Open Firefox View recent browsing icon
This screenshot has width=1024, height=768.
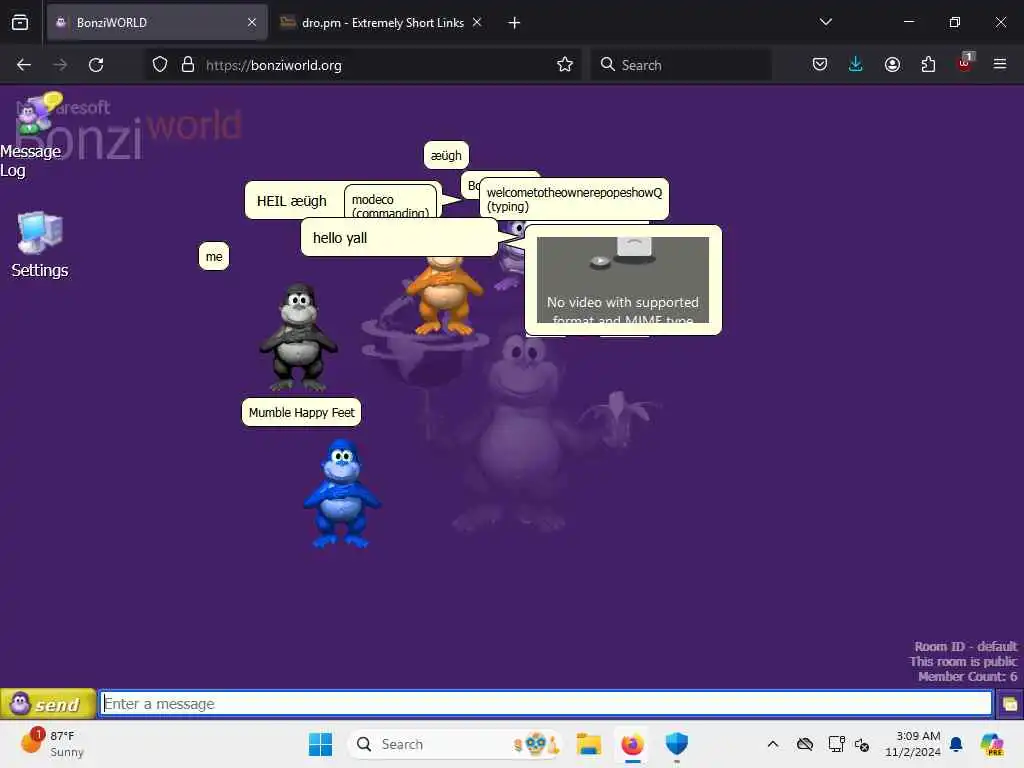pyautogui.click(x=20, y=22)
